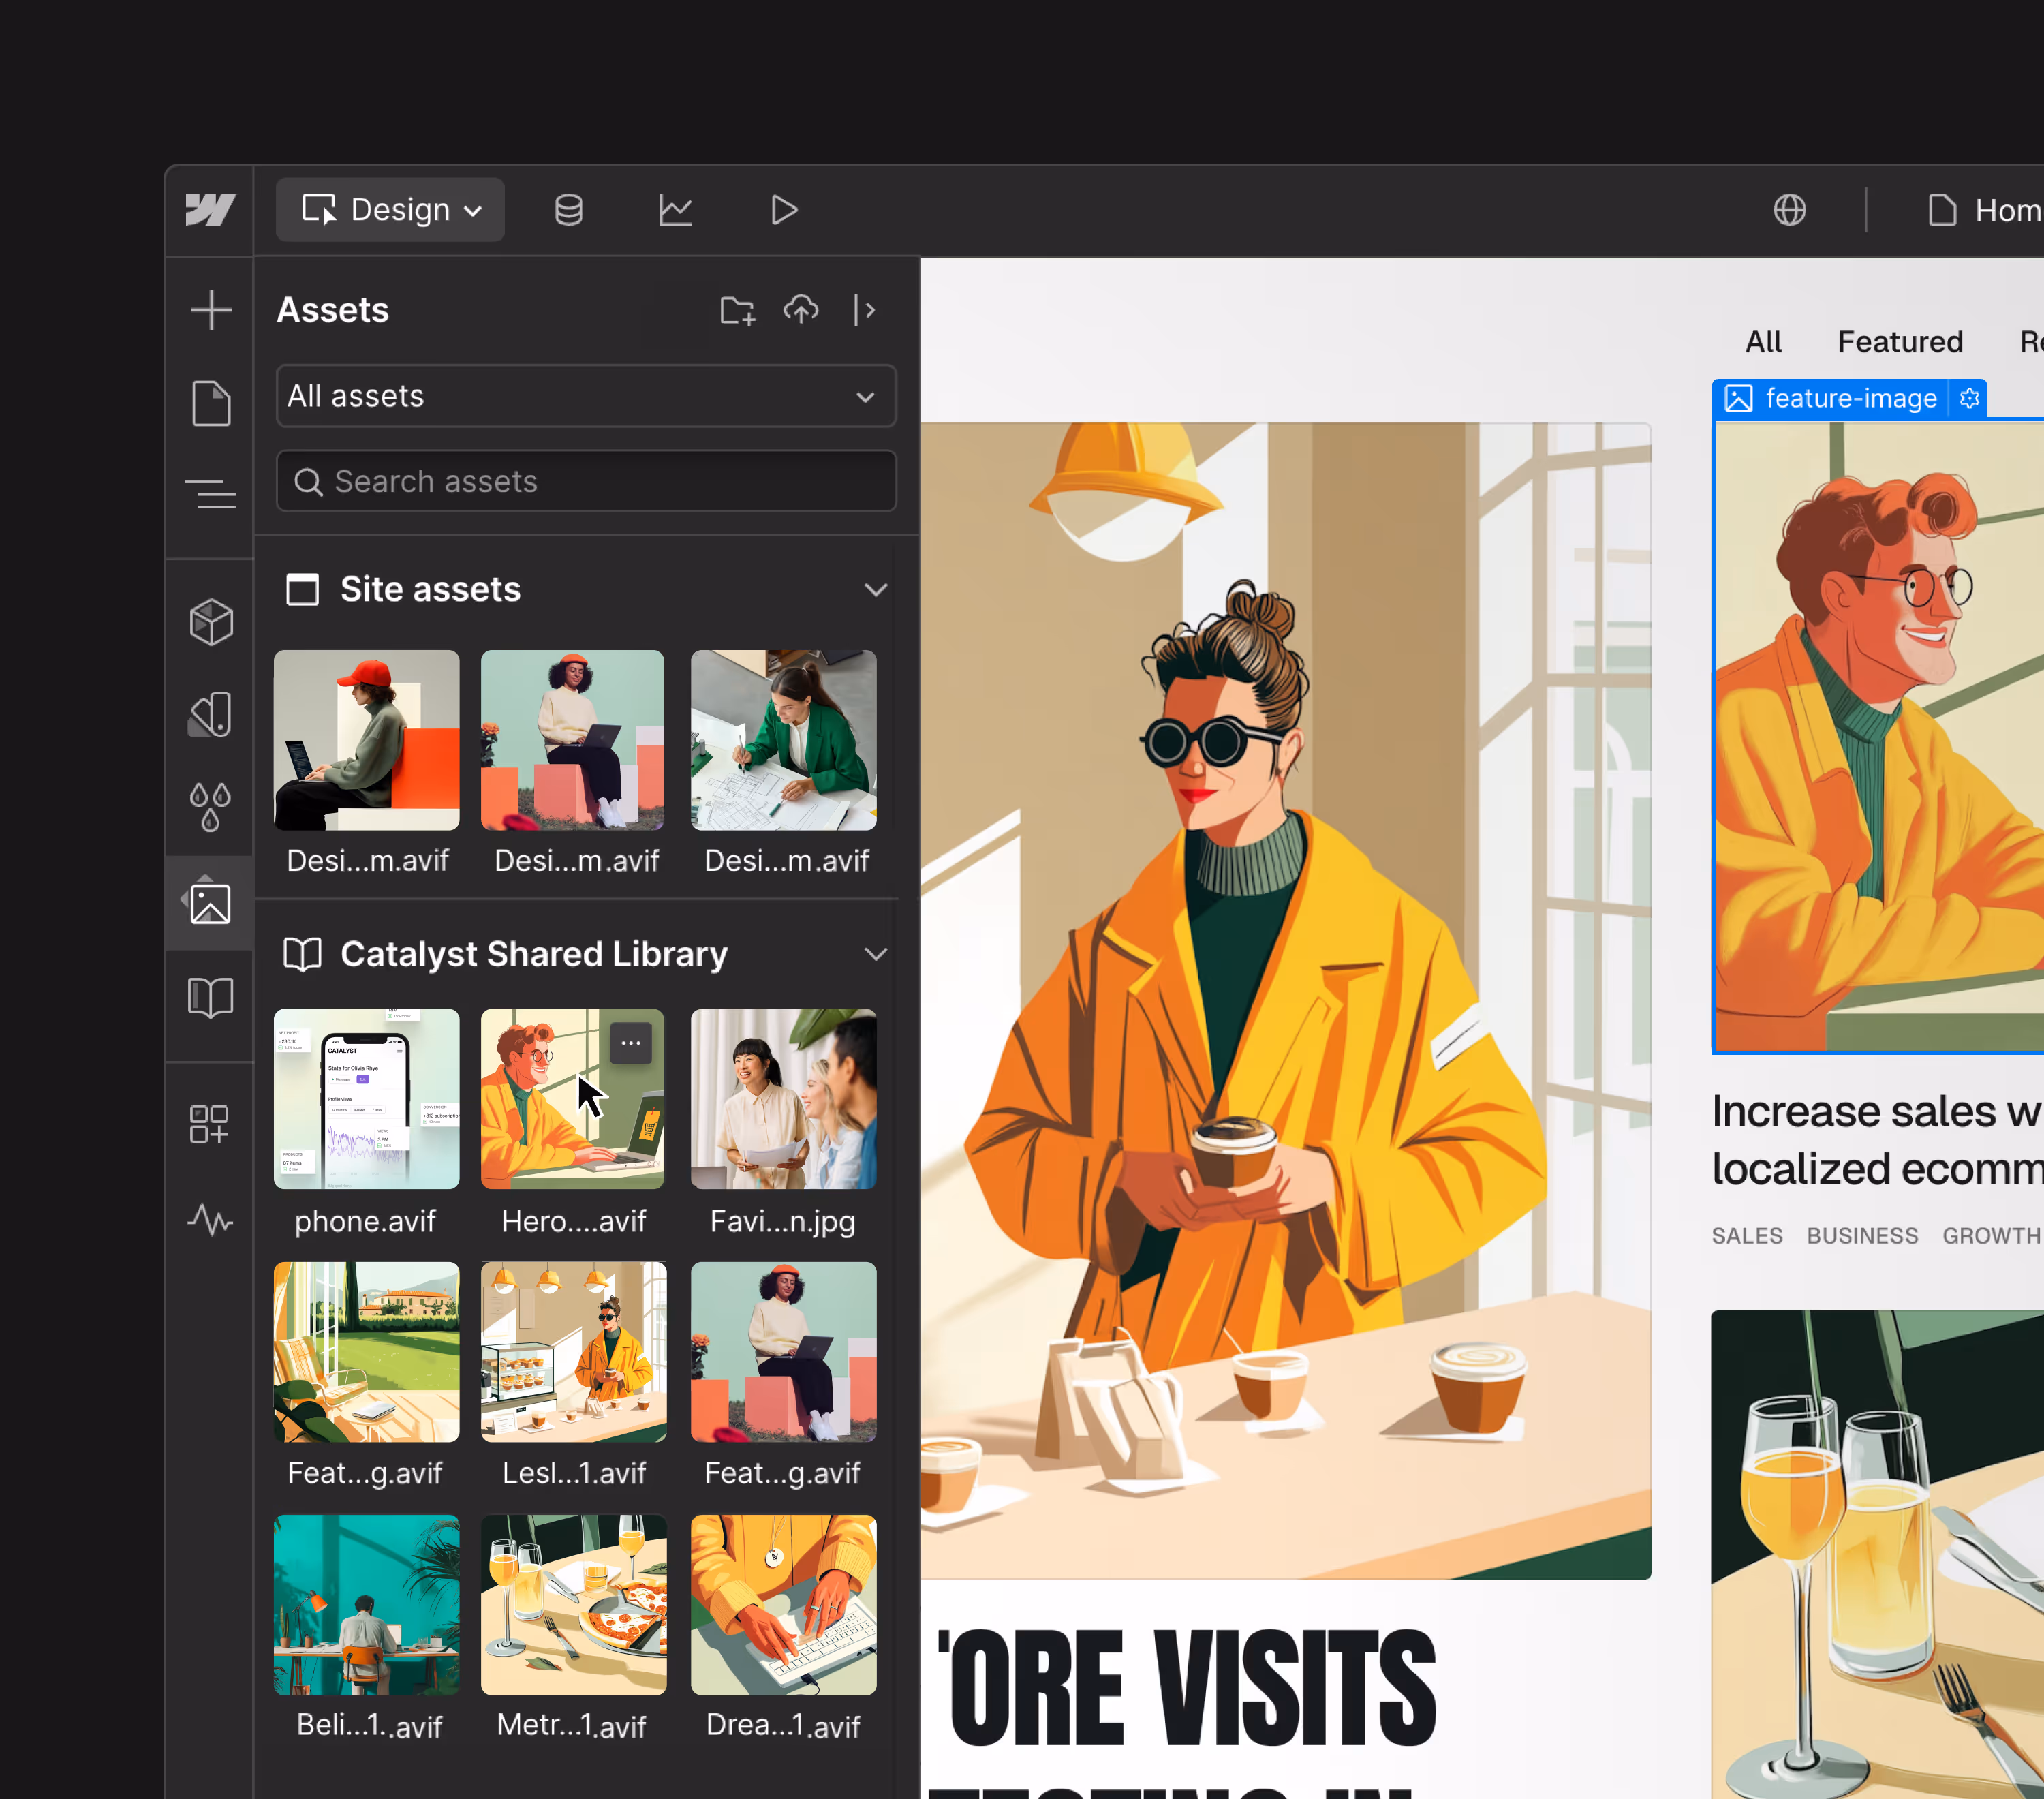The image size is (2044, 1799).
Task: Click the feature-image element label
Action: pyautogui.click(x=1851, y=398)
